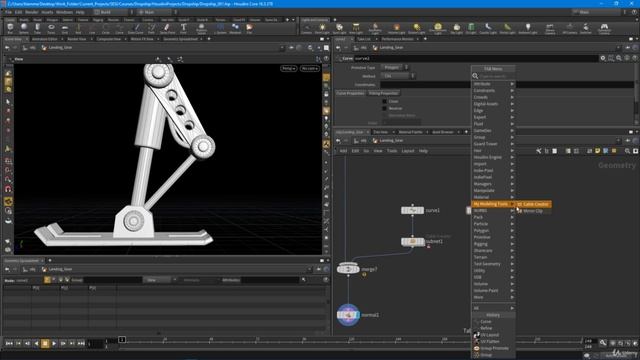Expand the All submenu in Tab Menu

(x=493, y=308)
